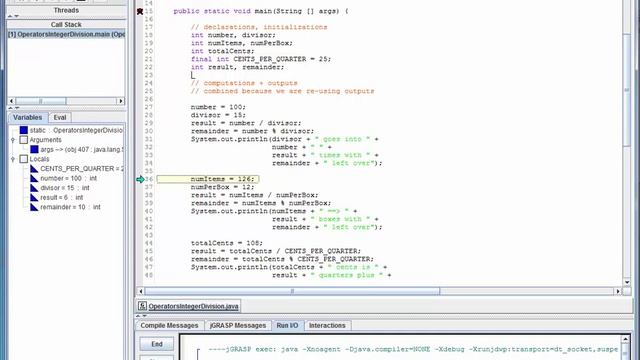Click the '// declarations, initializations' comment

(x=259, y=27)
